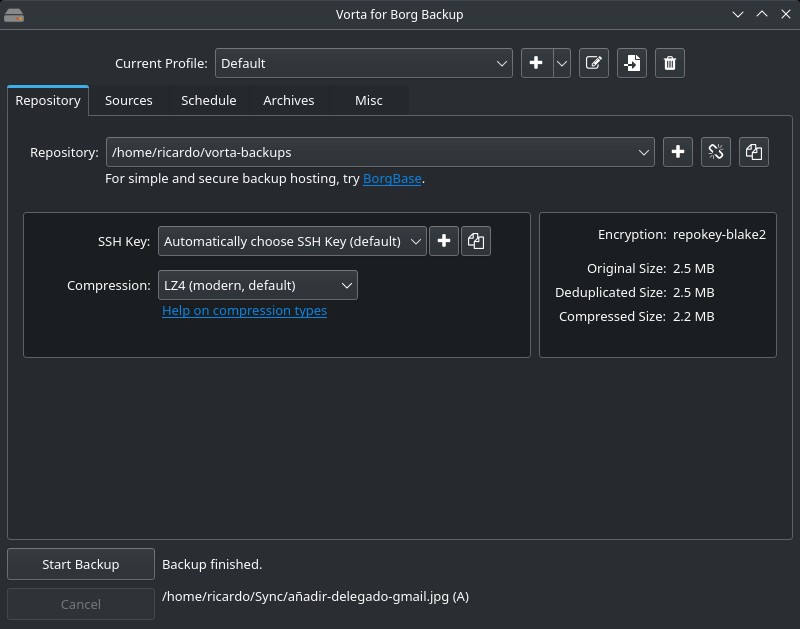Go to the Archives tab

[289, 100]
